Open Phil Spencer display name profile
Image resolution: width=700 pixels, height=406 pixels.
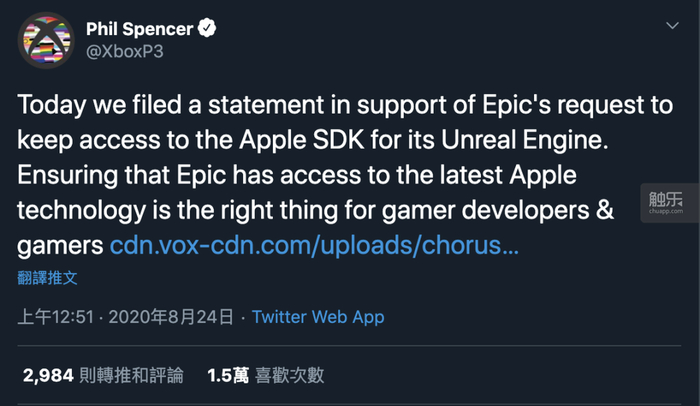[x=150, y=30]
